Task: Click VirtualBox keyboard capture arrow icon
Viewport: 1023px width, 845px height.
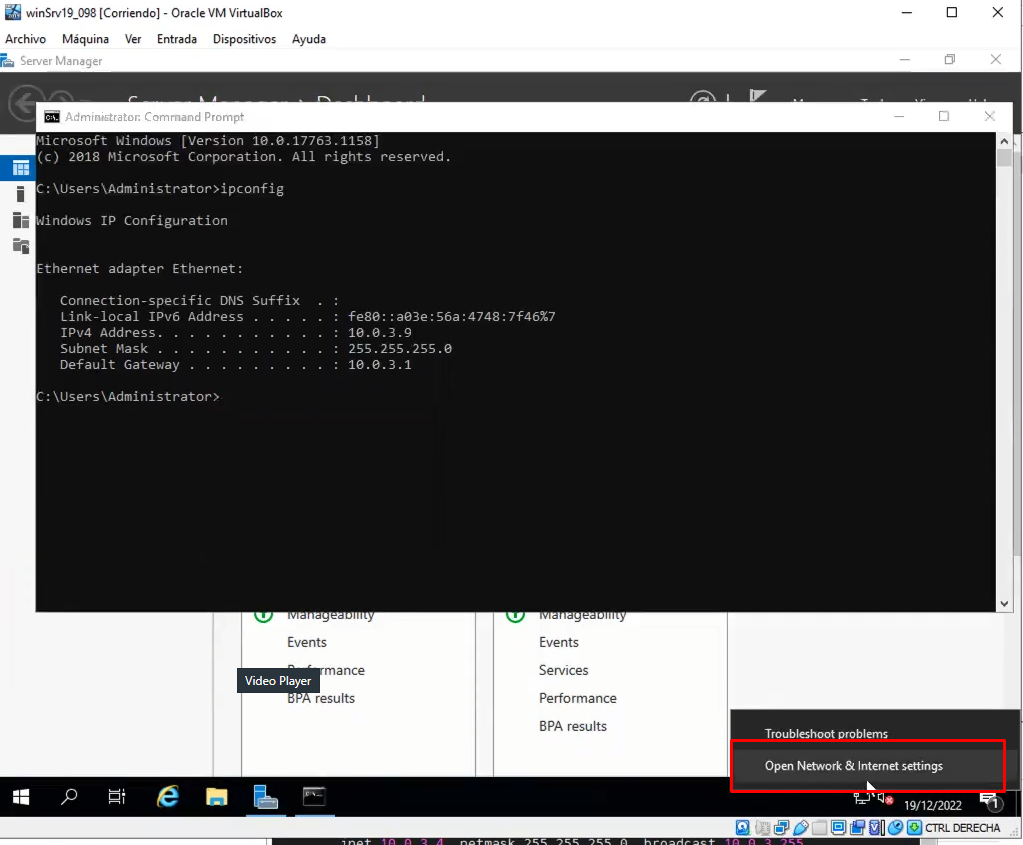Action: pyautogui.click(x=915, y=828)
